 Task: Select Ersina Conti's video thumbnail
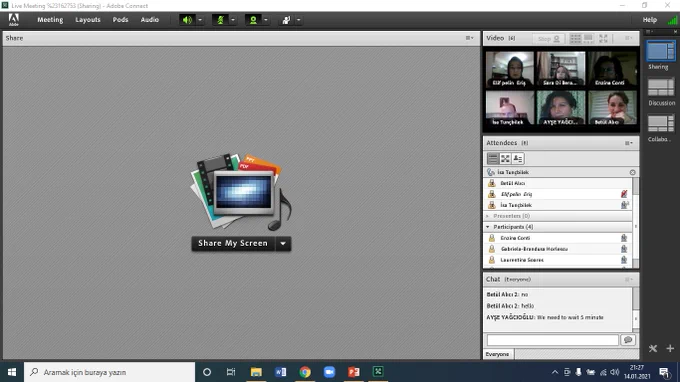pos(612,69)
